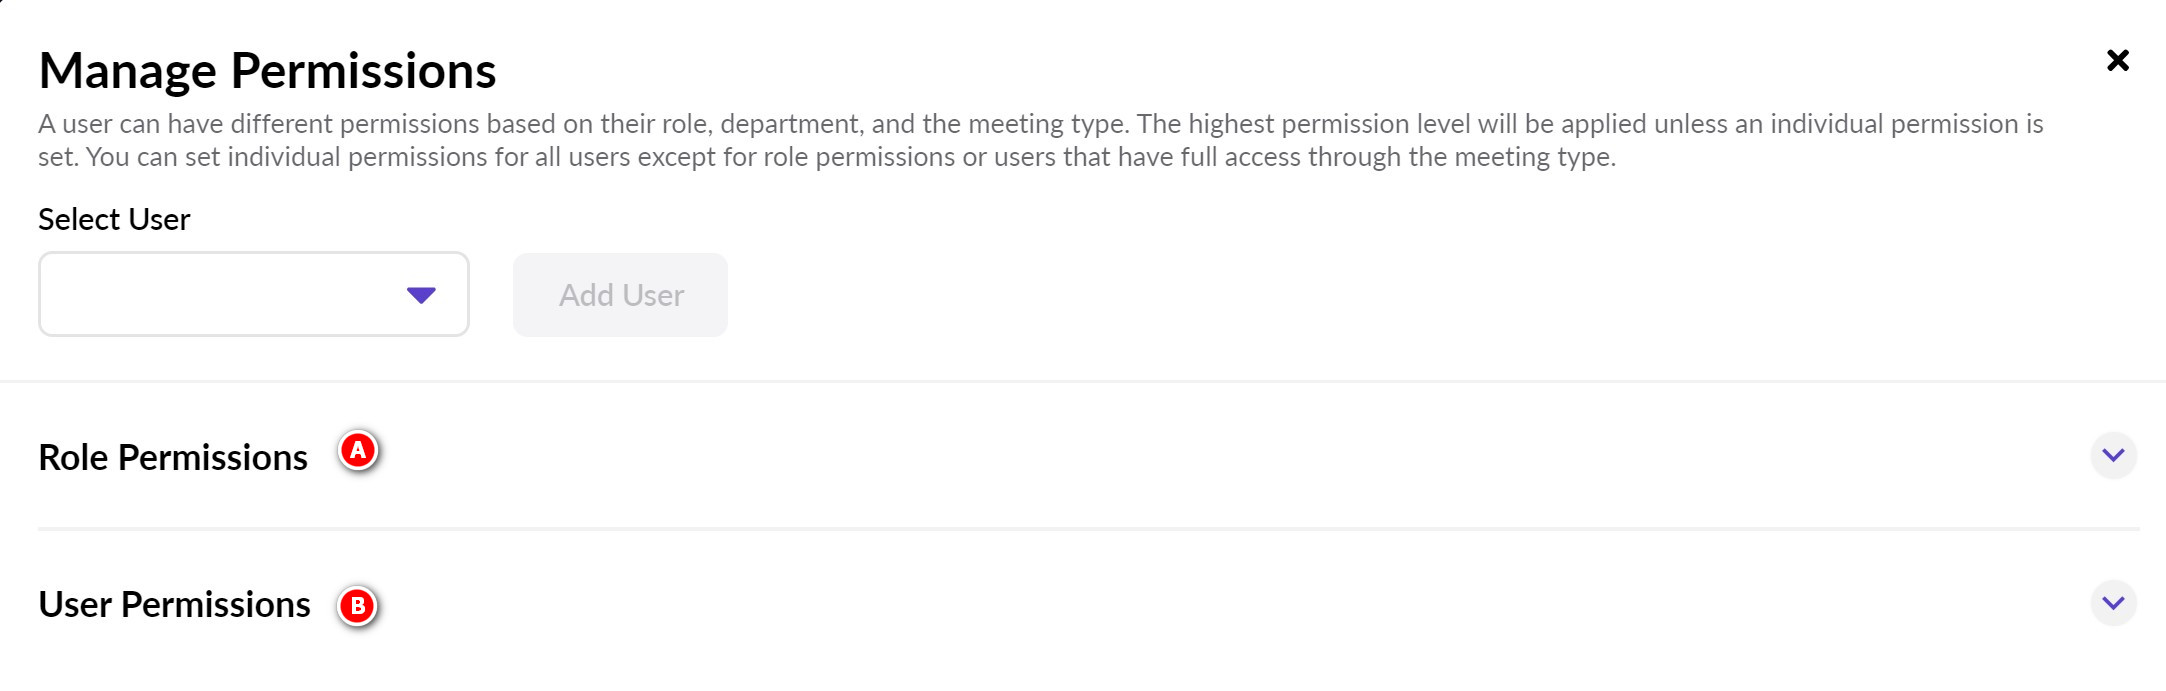2166x691 pixels.
Task: Expand the User Permissions chevron
Action: (x=2113, y=603)
